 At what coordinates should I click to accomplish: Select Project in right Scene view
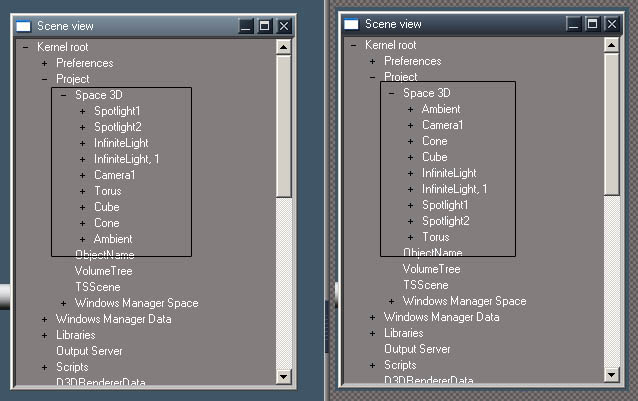point(401,77)
